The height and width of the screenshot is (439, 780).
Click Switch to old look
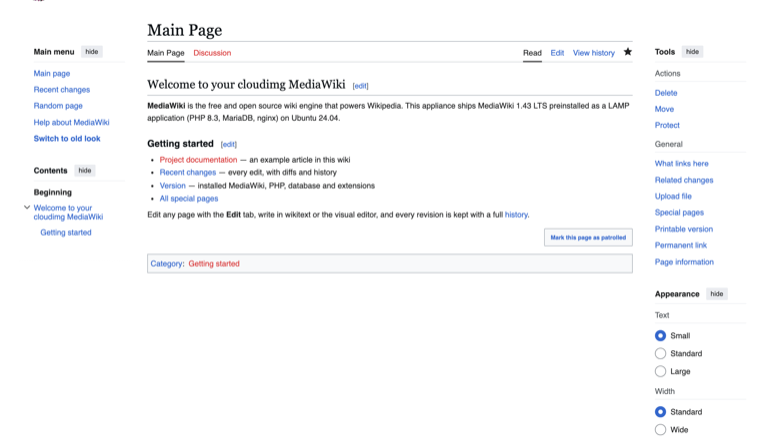(67, 139)
